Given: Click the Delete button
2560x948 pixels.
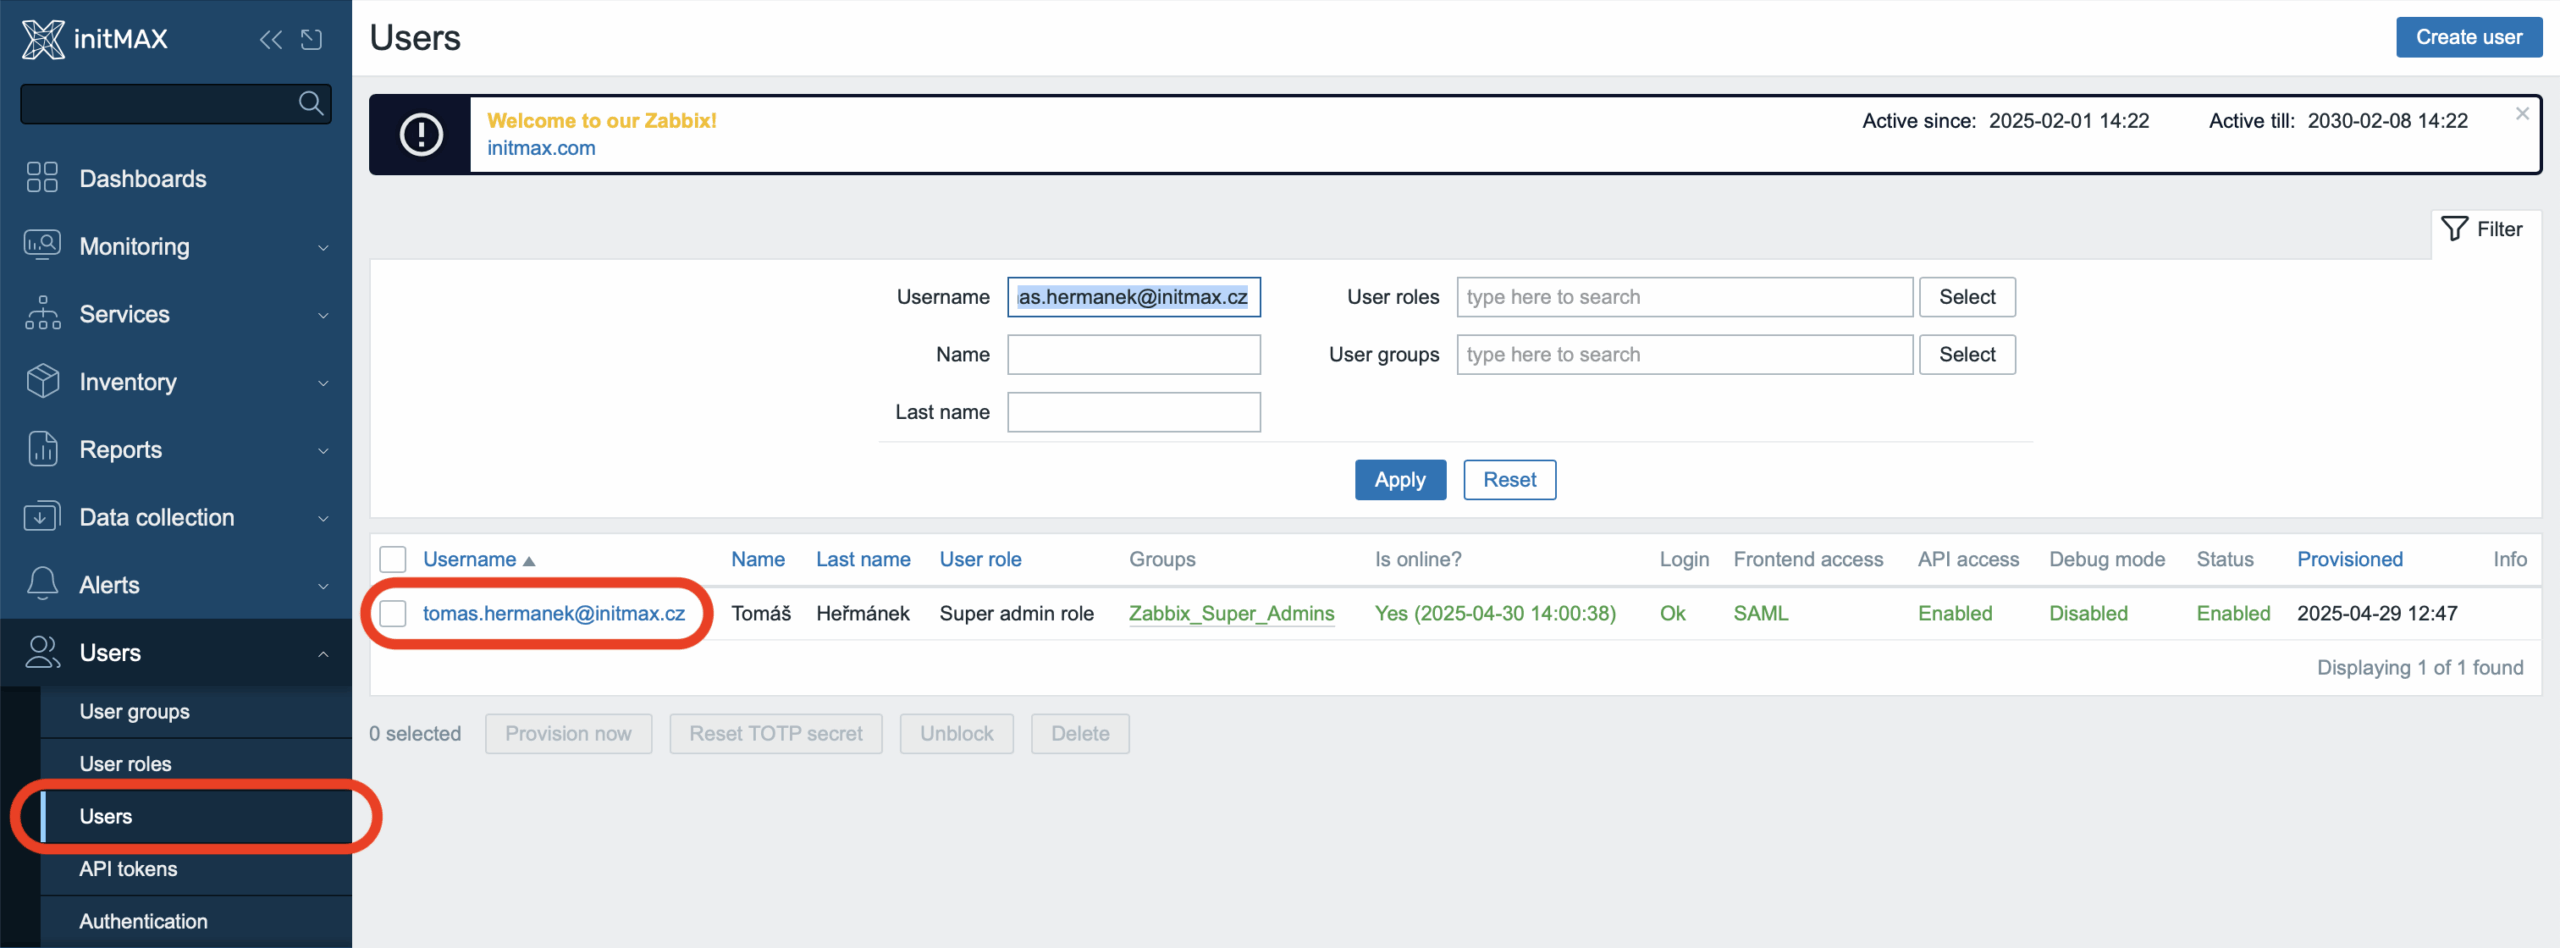Looking at the screenshot, I should click(1080, 733).
